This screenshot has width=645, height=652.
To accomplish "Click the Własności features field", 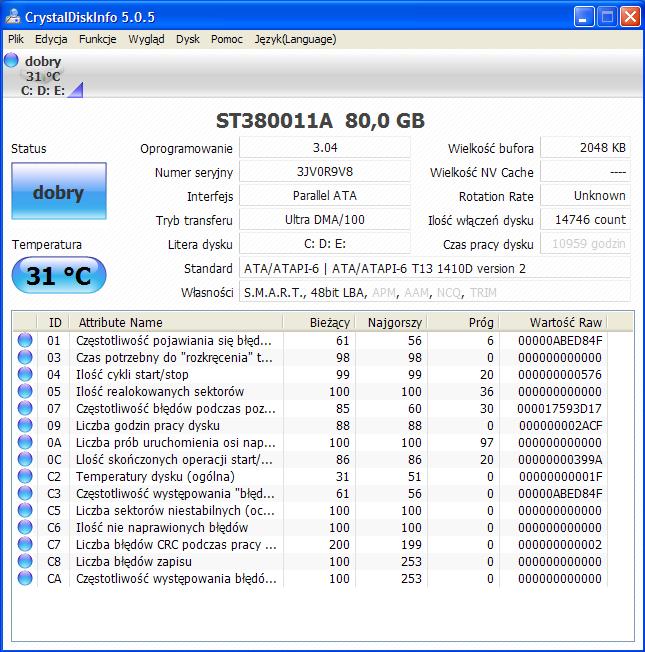I will point(435,292).
